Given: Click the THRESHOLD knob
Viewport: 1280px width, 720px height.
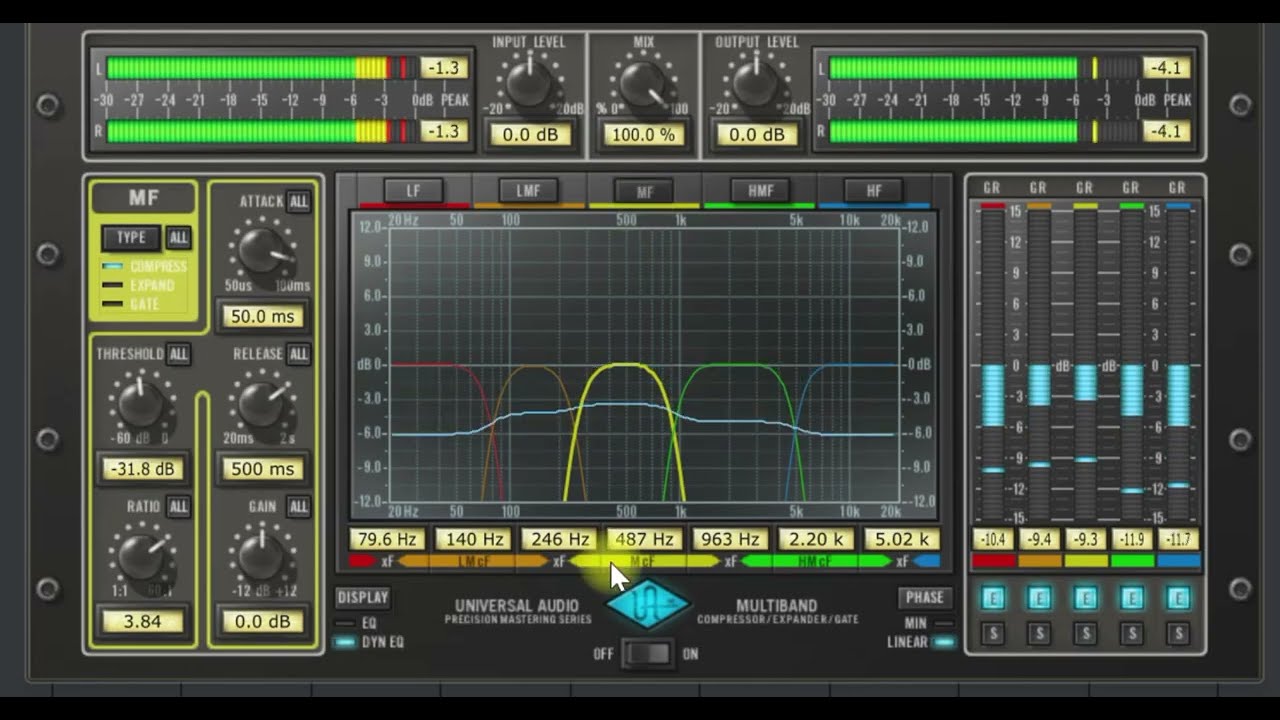Looking at the screenshot, I should click(x=141, y=404).
